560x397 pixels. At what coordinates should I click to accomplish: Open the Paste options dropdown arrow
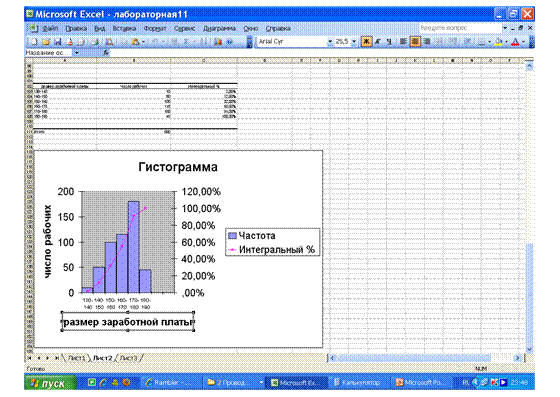tap(143, 42)
